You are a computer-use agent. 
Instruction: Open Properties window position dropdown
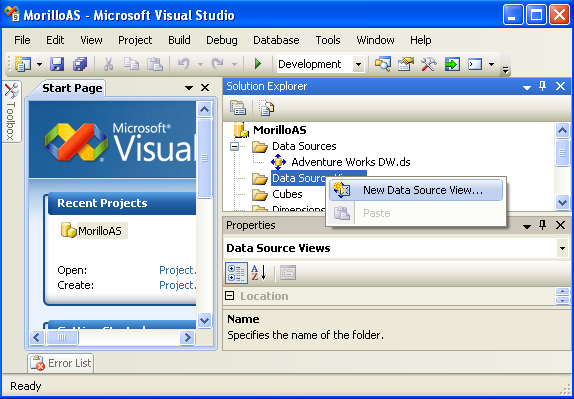[x=527, y=226]
